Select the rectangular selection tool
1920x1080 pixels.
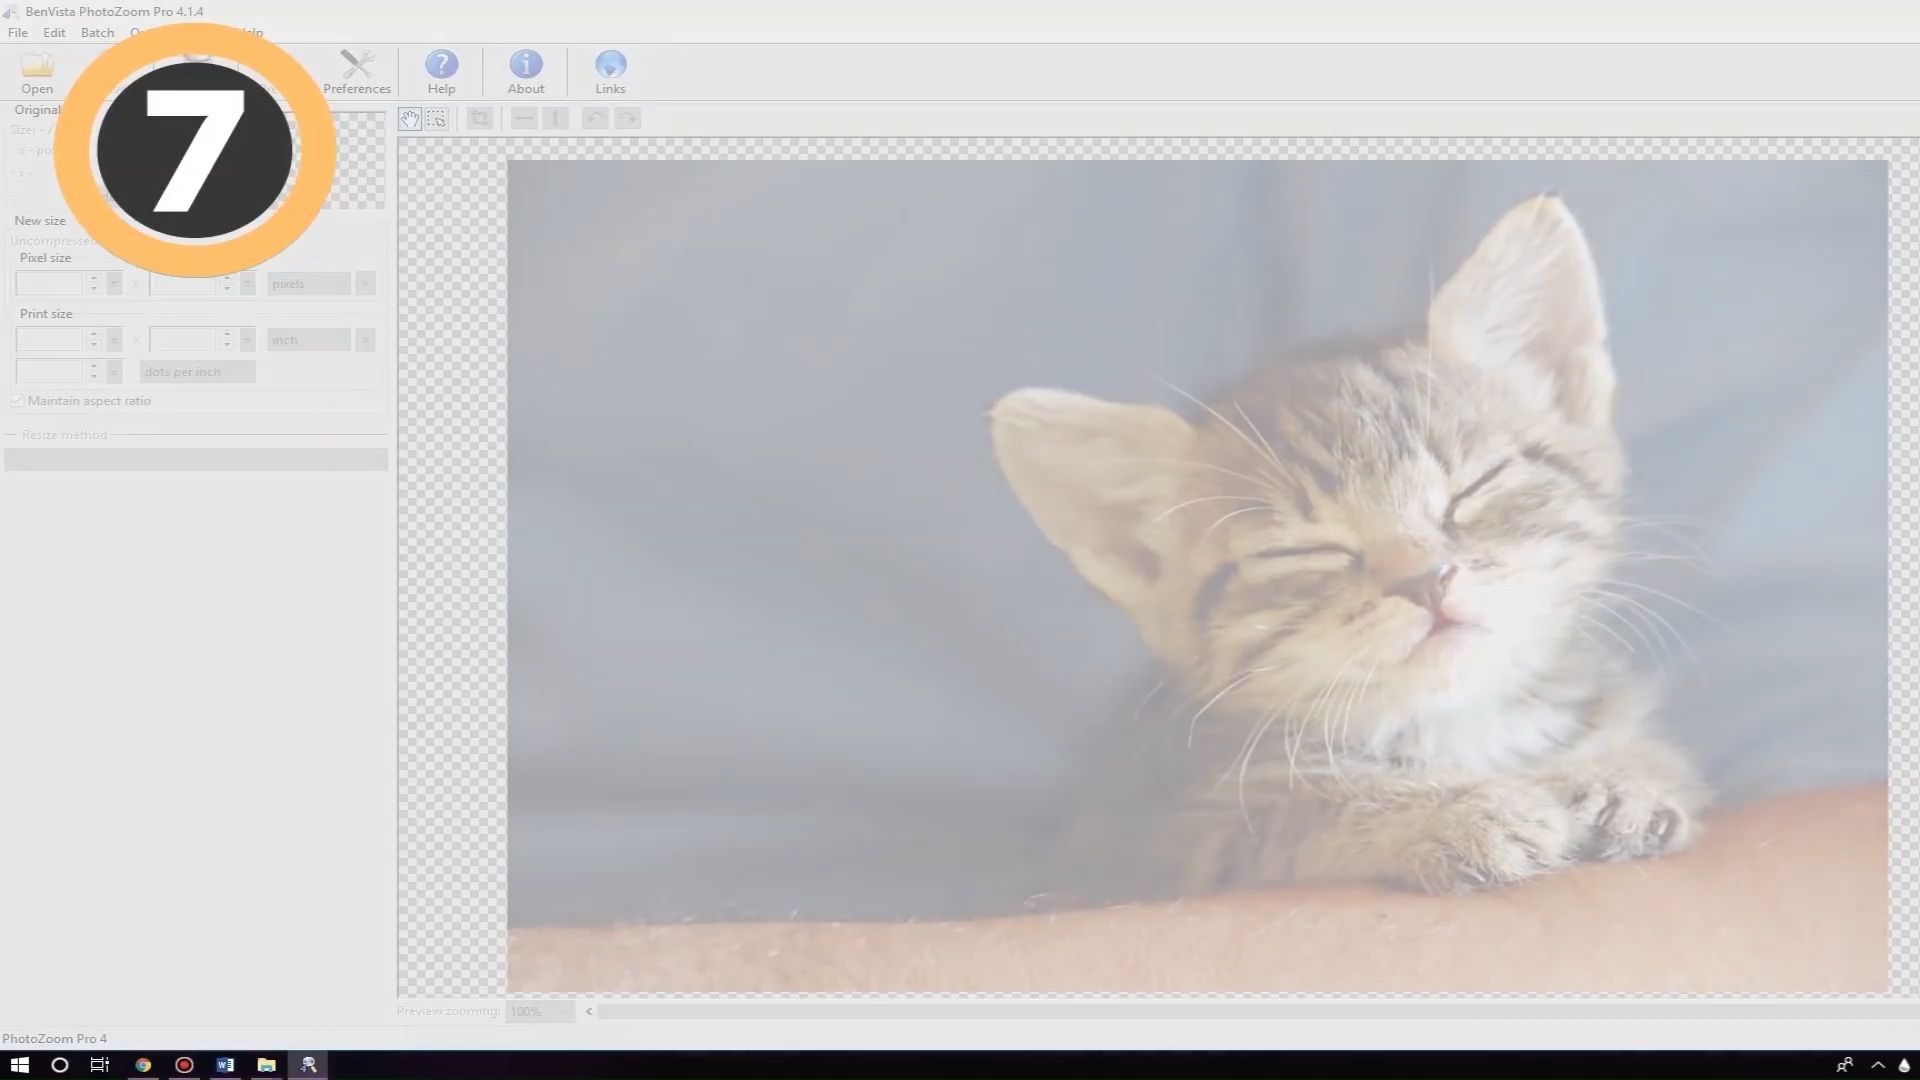437,119
